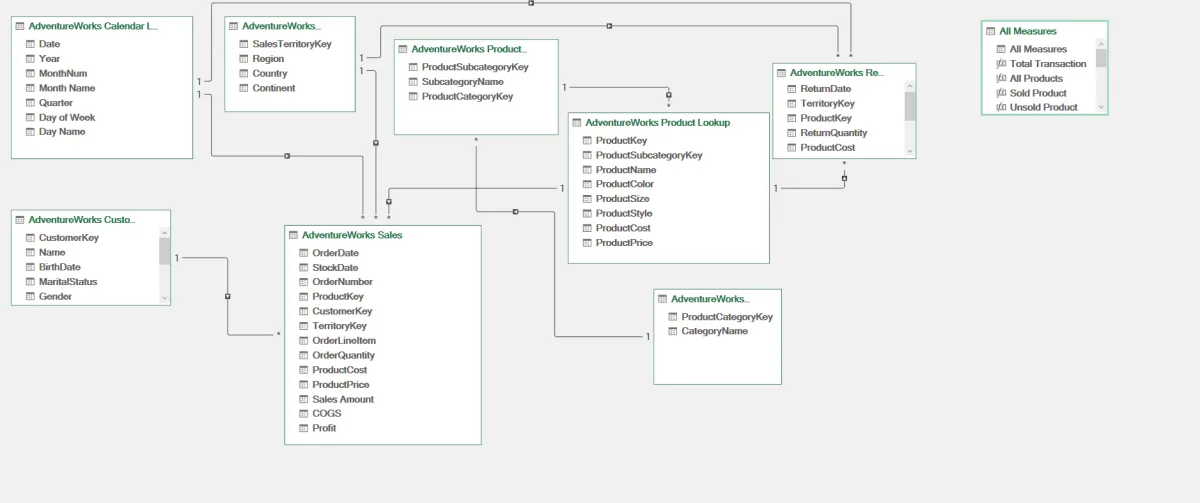
Task: Click the column icon next to ProductColor
Action: click(x=586, y=184)
